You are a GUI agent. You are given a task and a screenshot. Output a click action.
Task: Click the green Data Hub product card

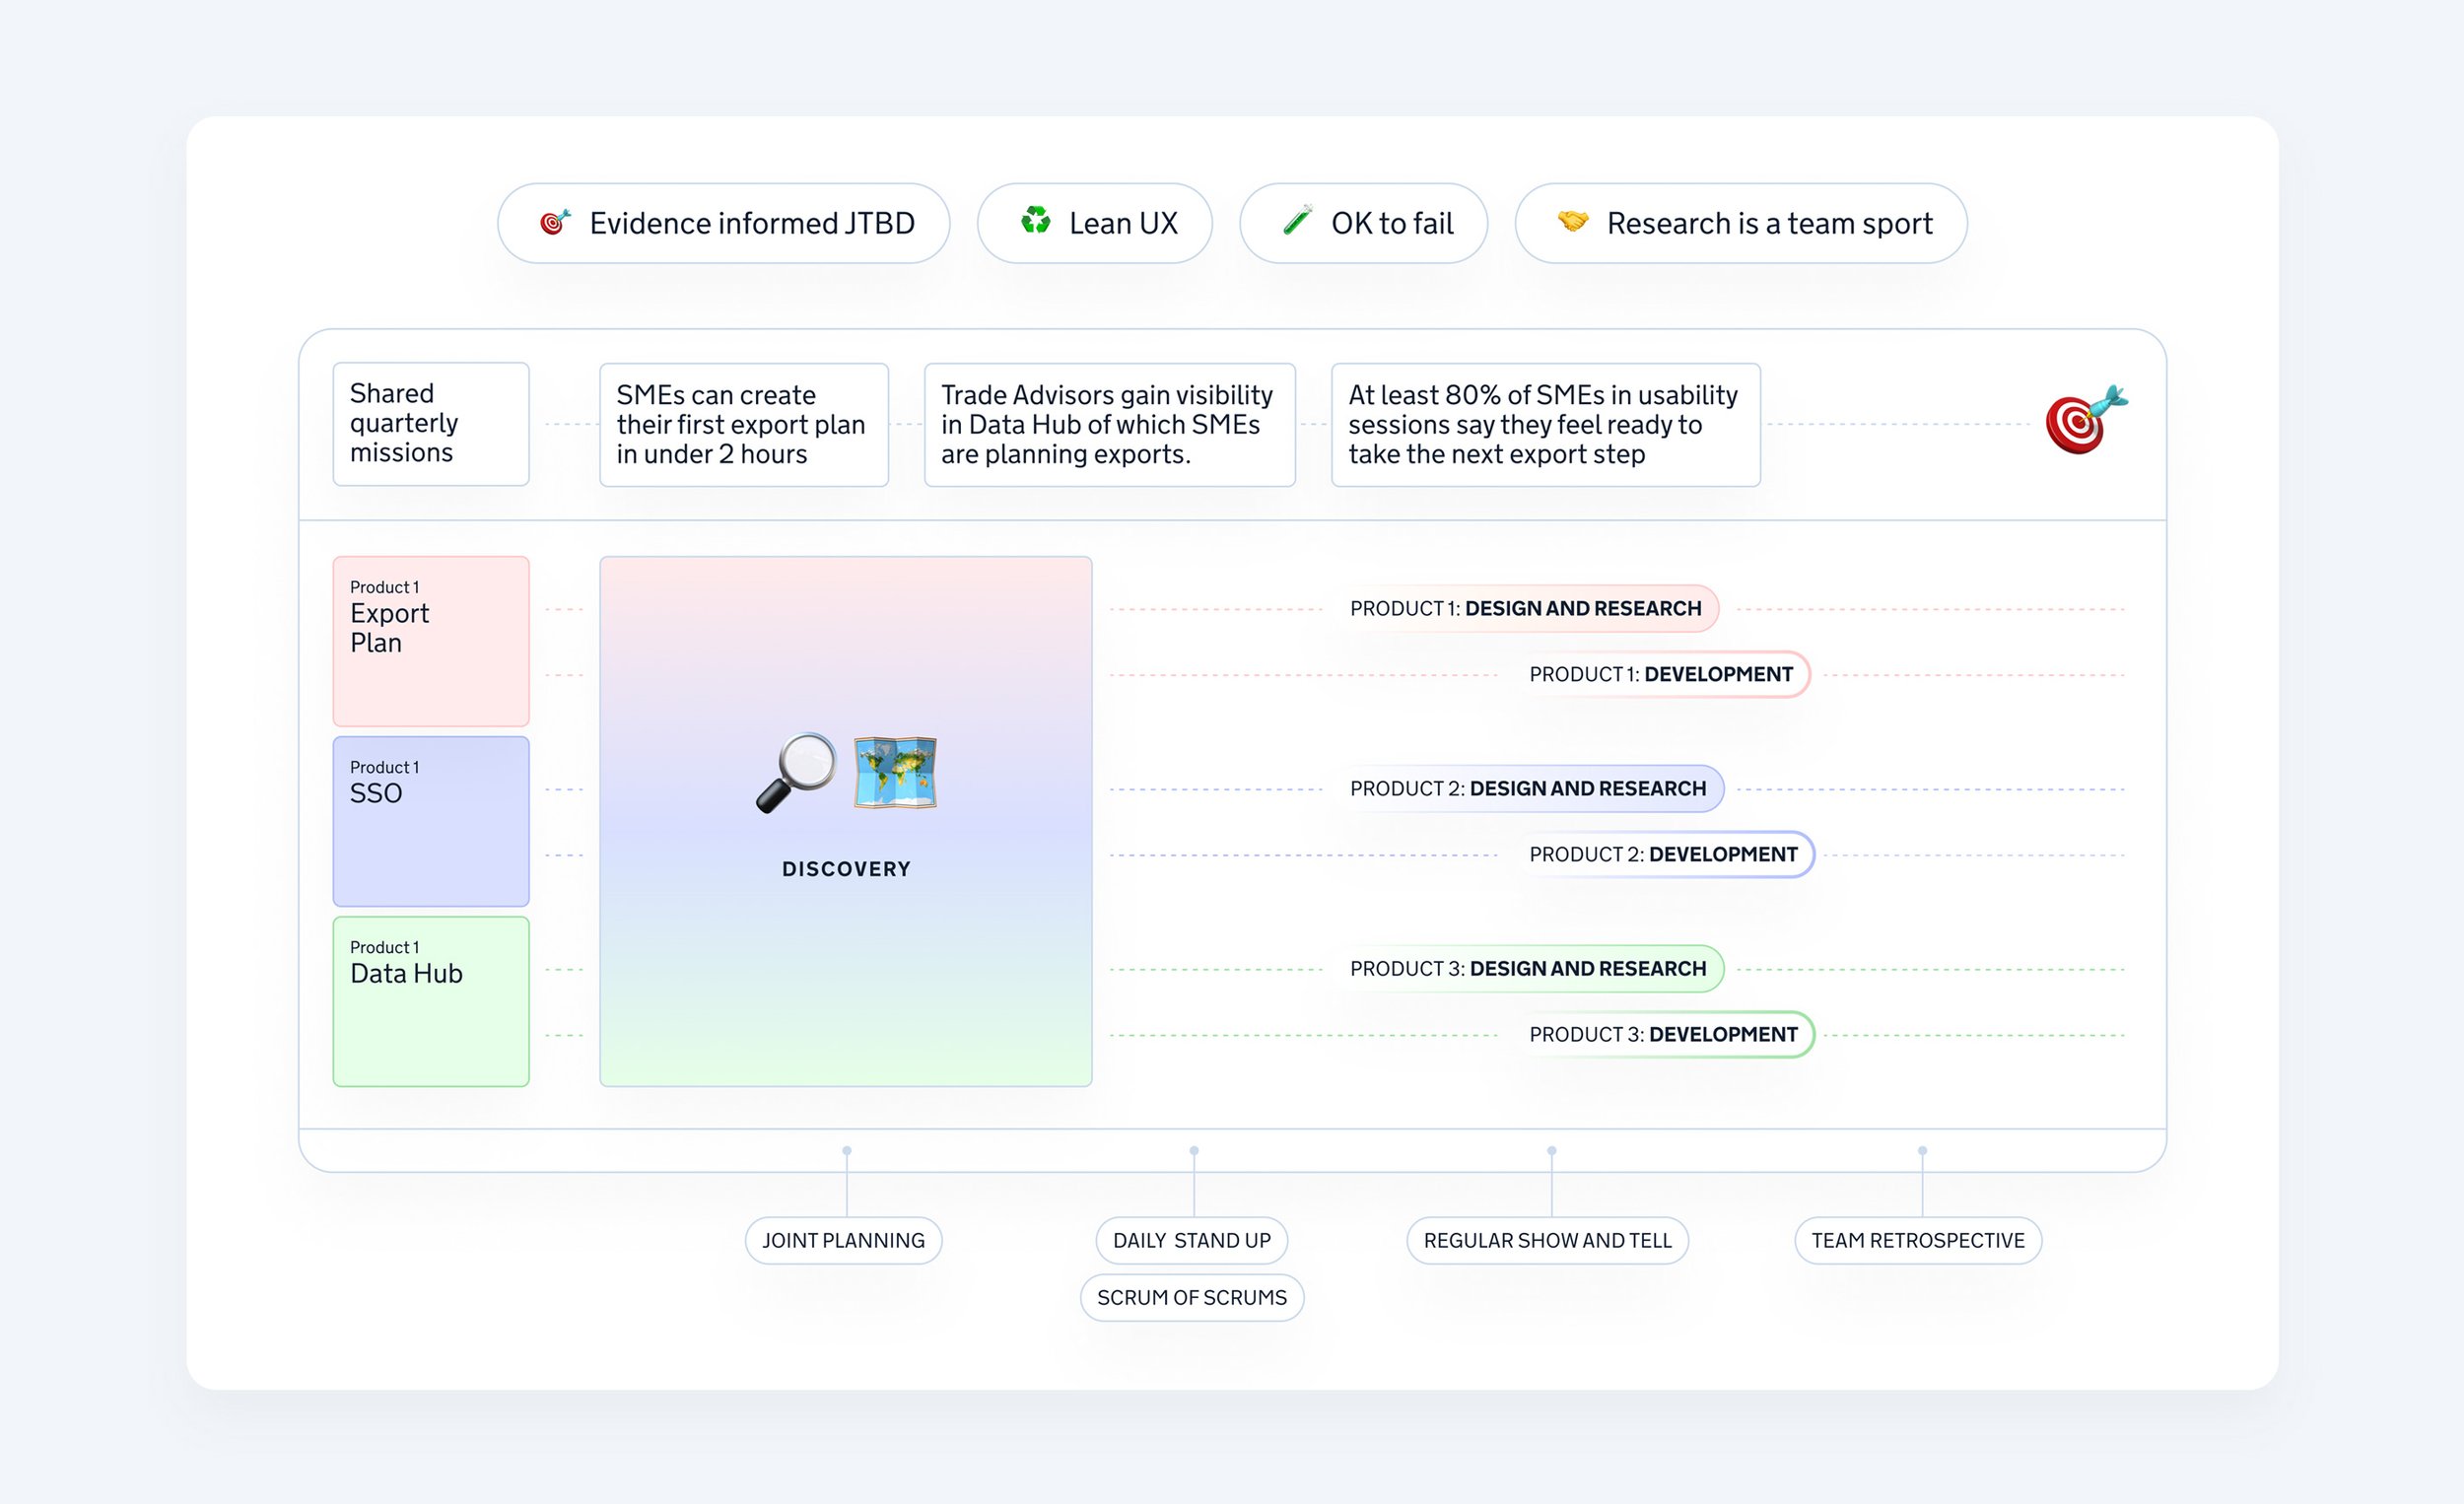pyautogui.click(x=431, y=1001)
